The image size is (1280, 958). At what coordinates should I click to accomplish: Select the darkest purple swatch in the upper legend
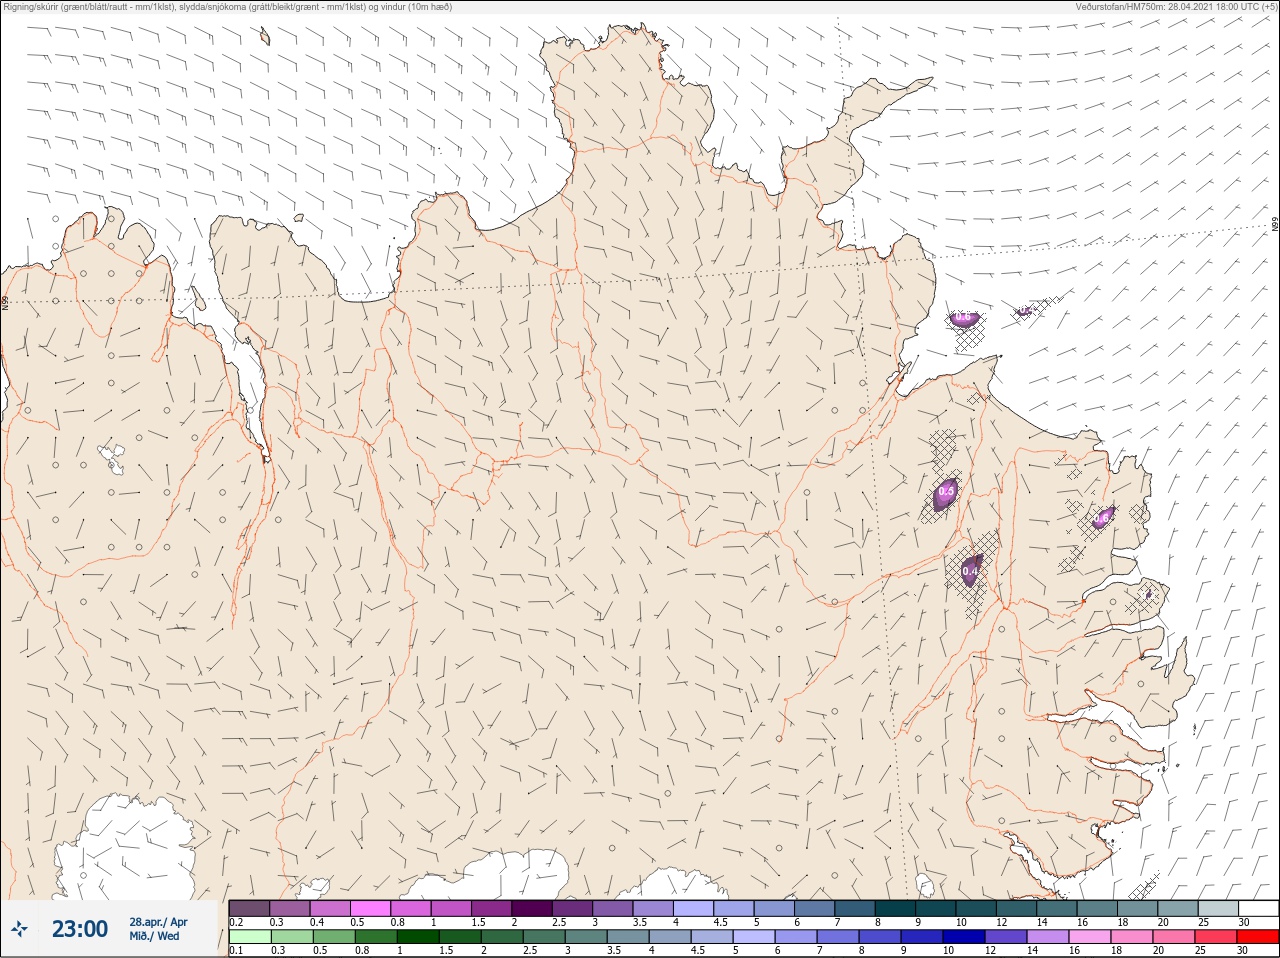[x=532, y=908]
